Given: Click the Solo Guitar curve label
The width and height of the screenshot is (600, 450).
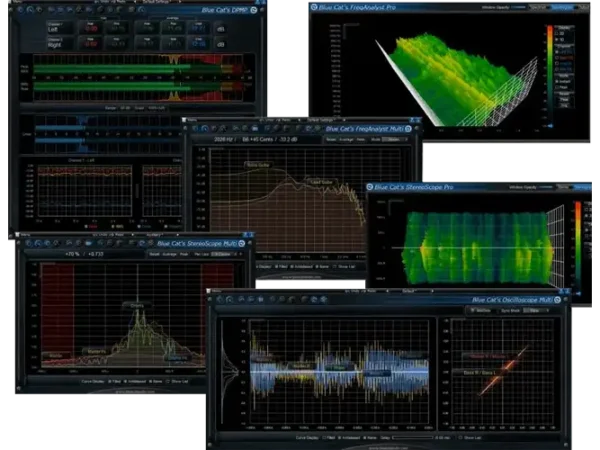Looking at the screenshot, I should (258, 165).
